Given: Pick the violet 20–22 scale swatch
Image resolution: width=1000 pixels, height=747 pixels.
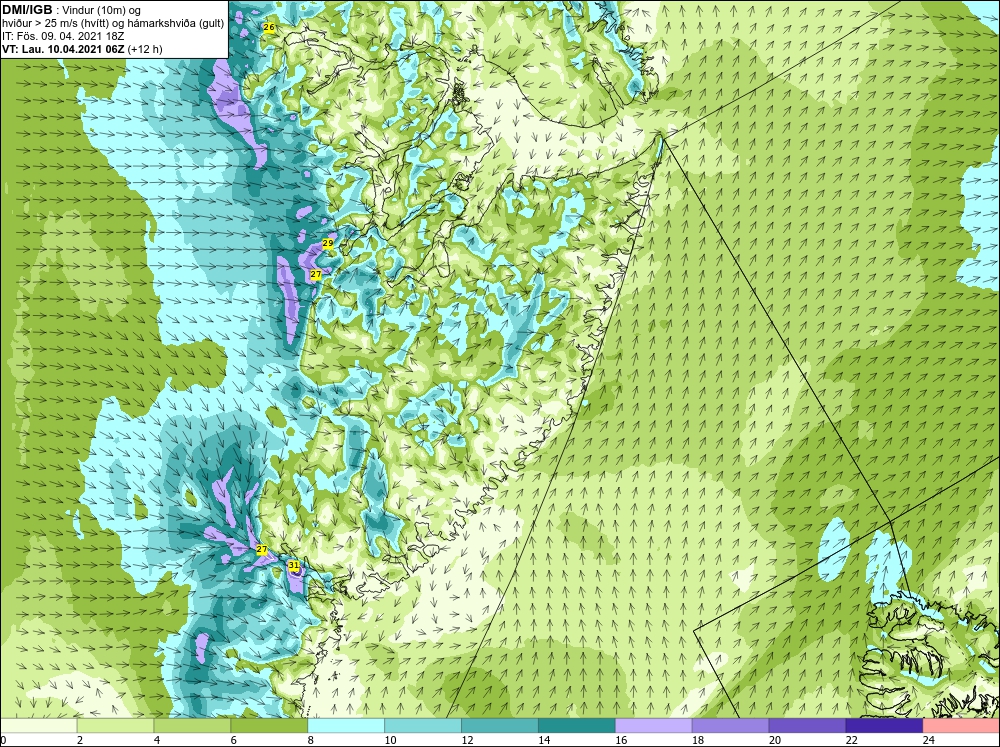Looking at the screenshot, I should tap(807, 725).
